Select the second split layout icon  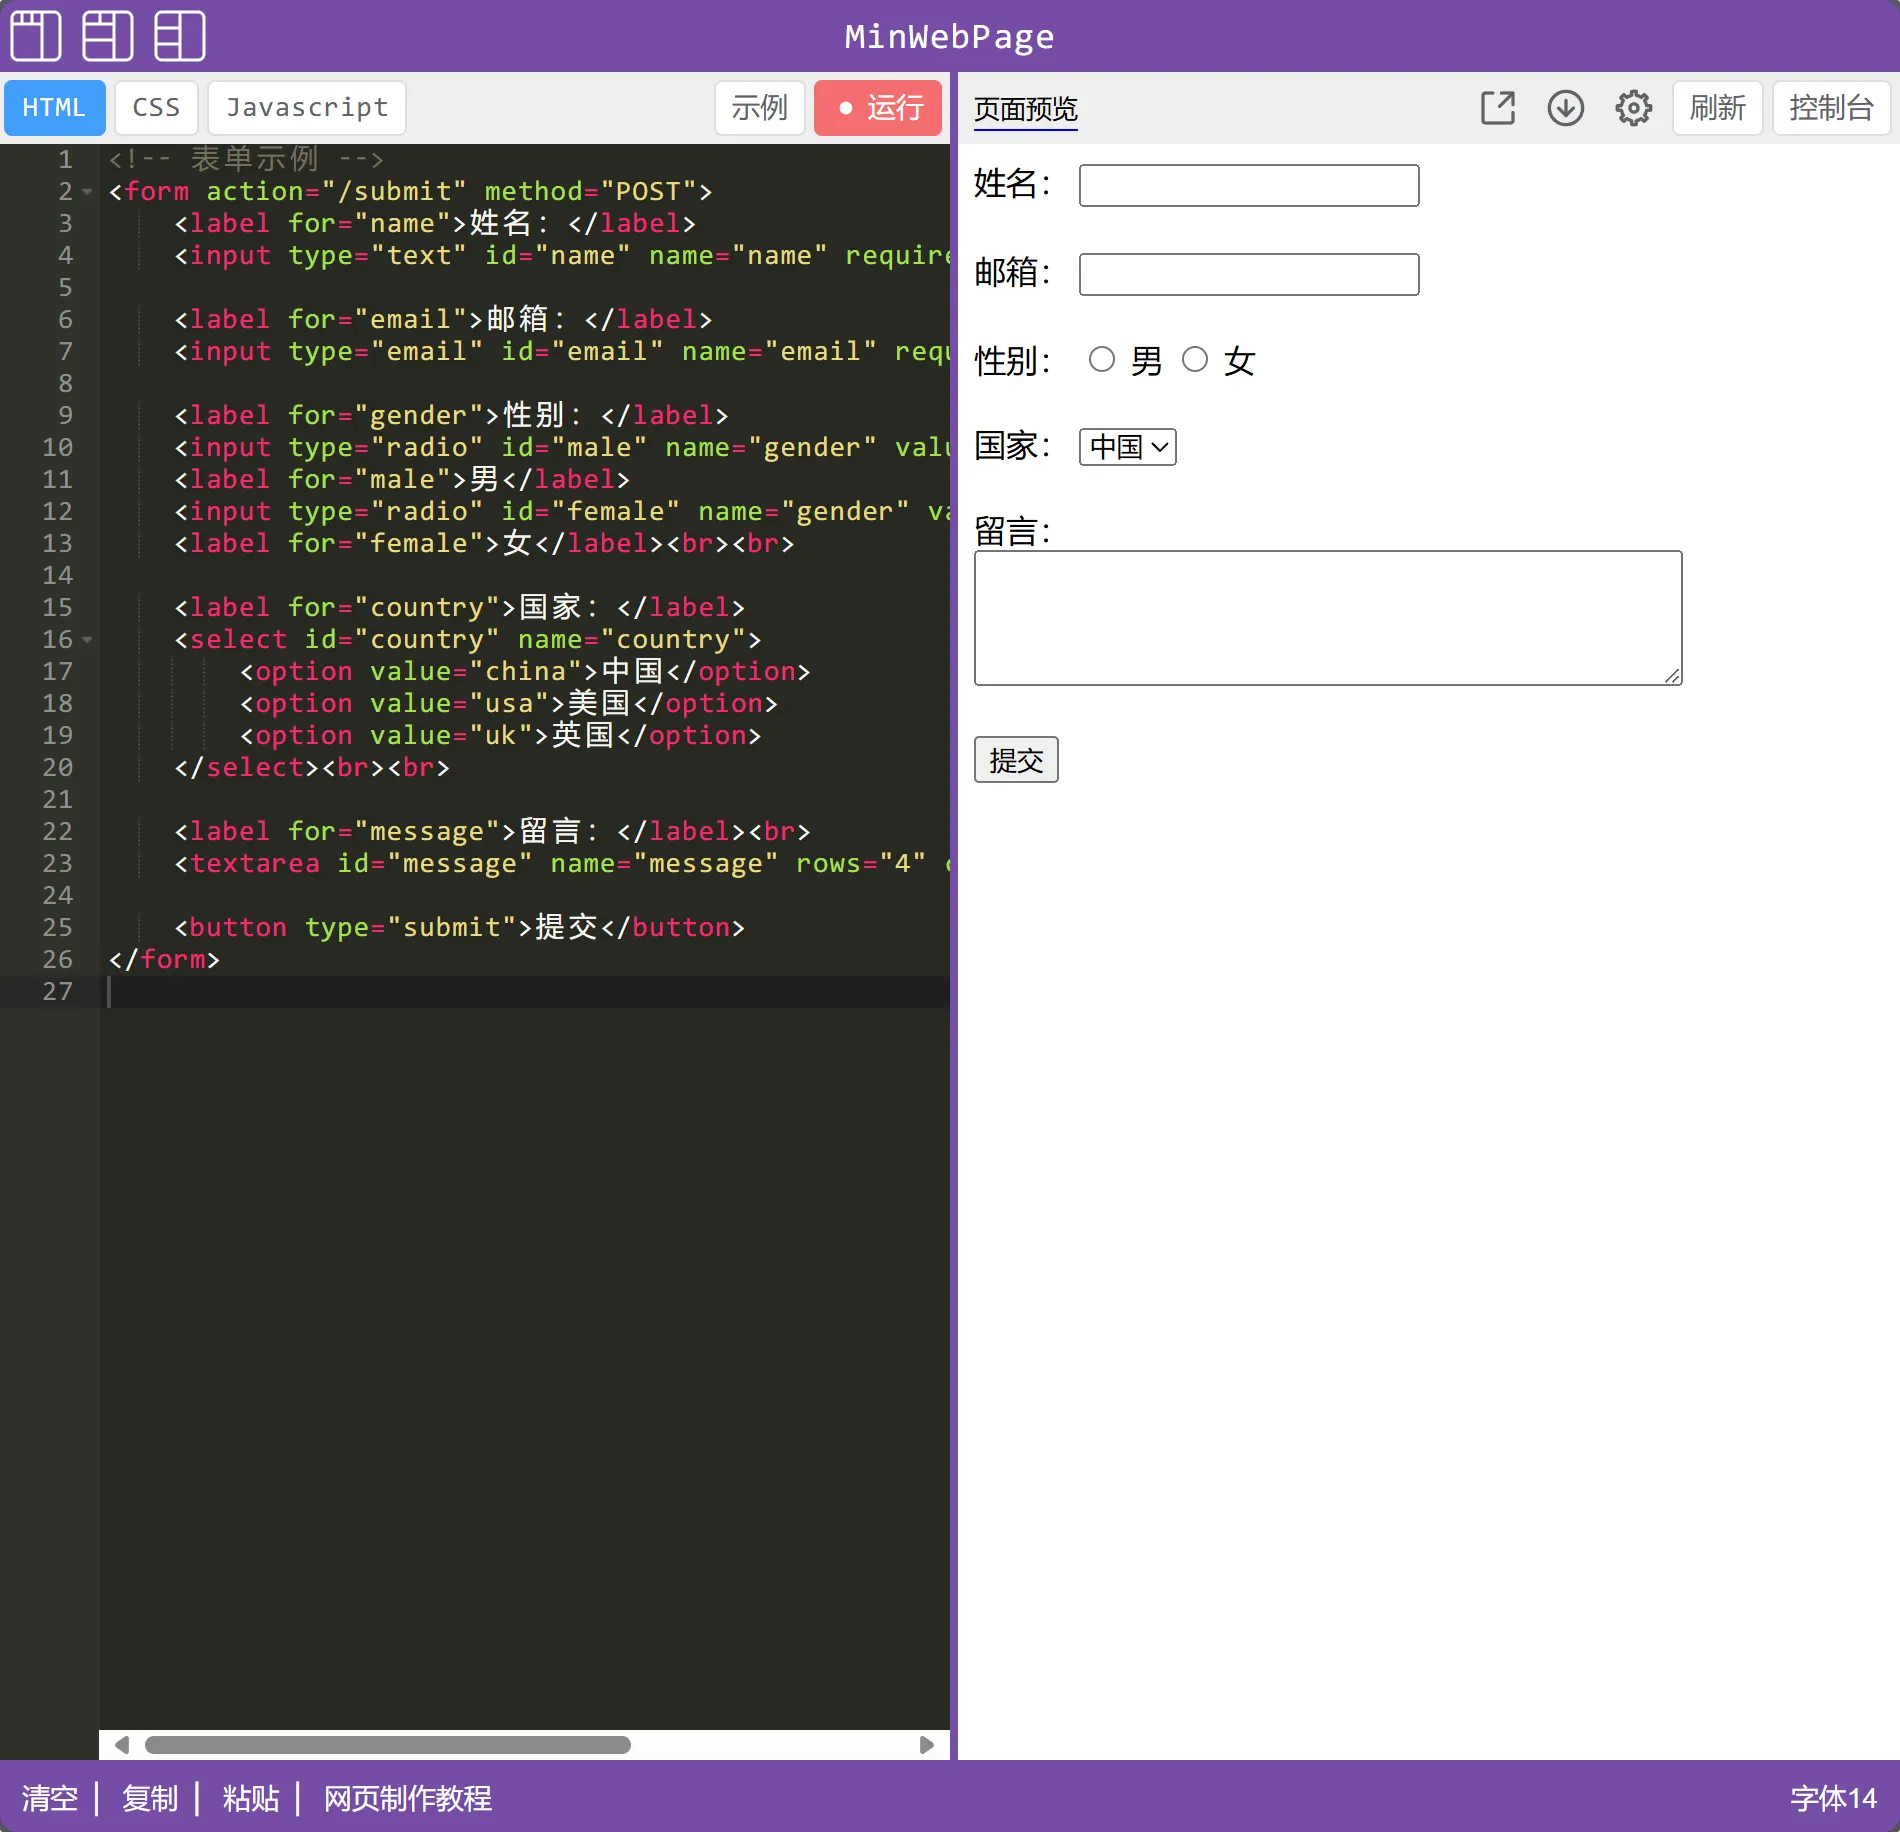[x=107, y=36]
